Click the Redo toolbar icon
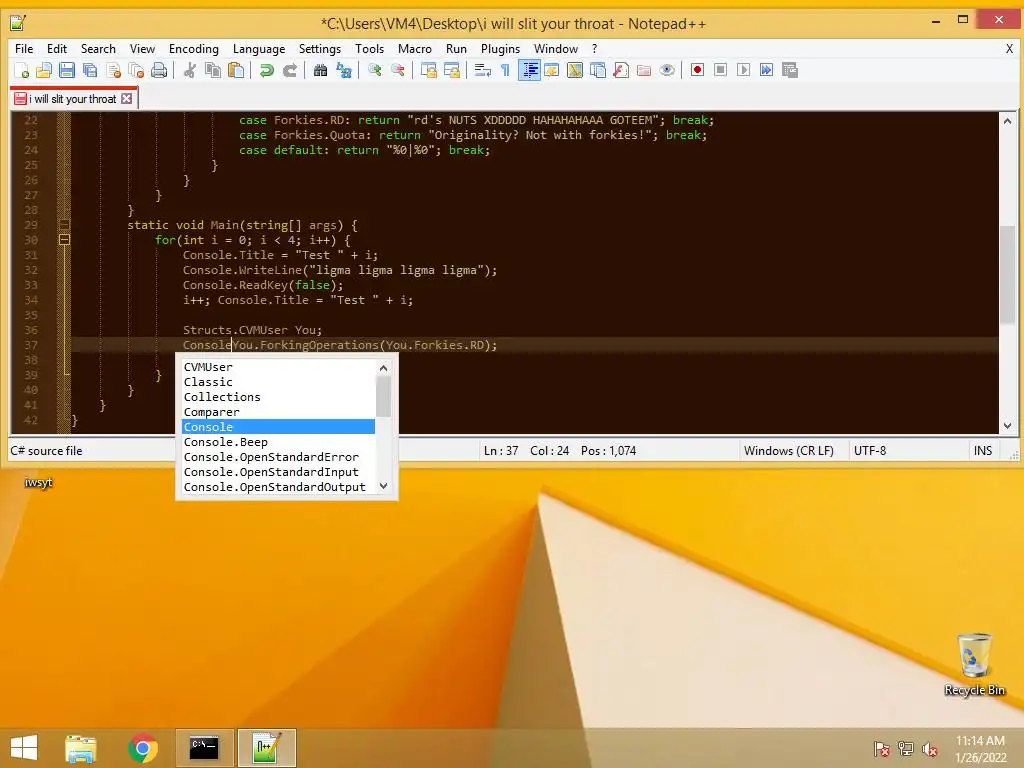This screenshot has width=1024, height=768. pos(289,70)
